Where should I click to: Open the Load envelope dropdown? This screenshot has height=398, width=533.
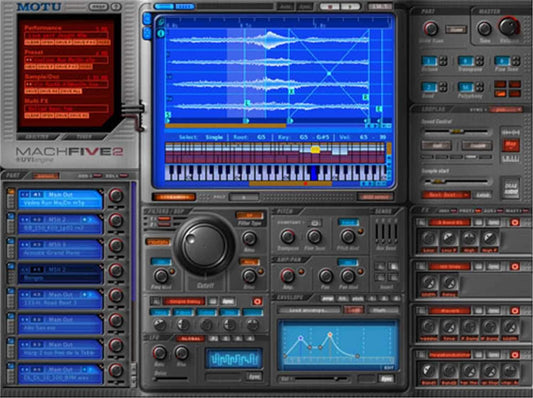tap(309, 310)
